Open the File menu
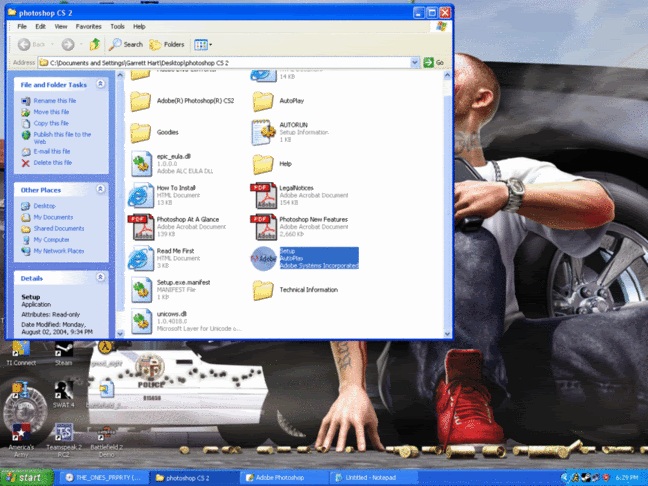Viewport: 648px width, 486px height. 22,26
